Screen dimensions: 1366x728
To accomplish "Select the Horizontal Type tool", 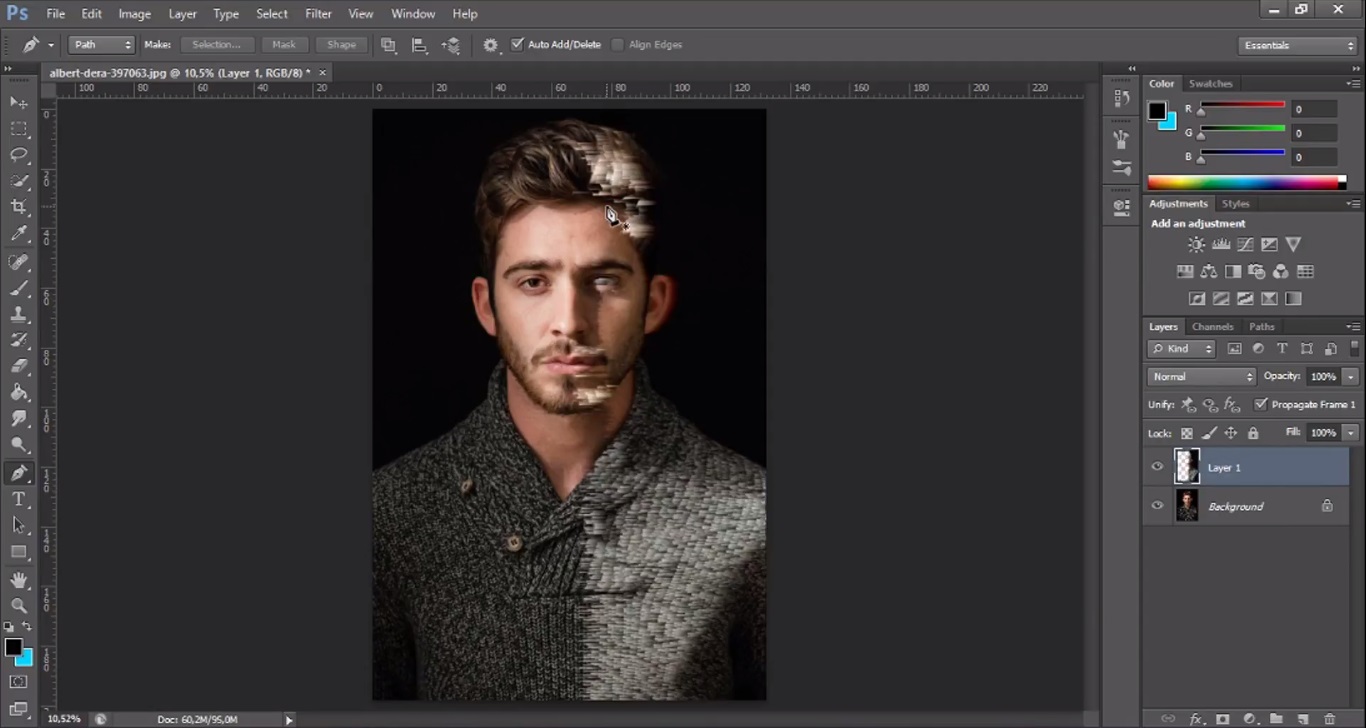I will [x=19, y=499].
